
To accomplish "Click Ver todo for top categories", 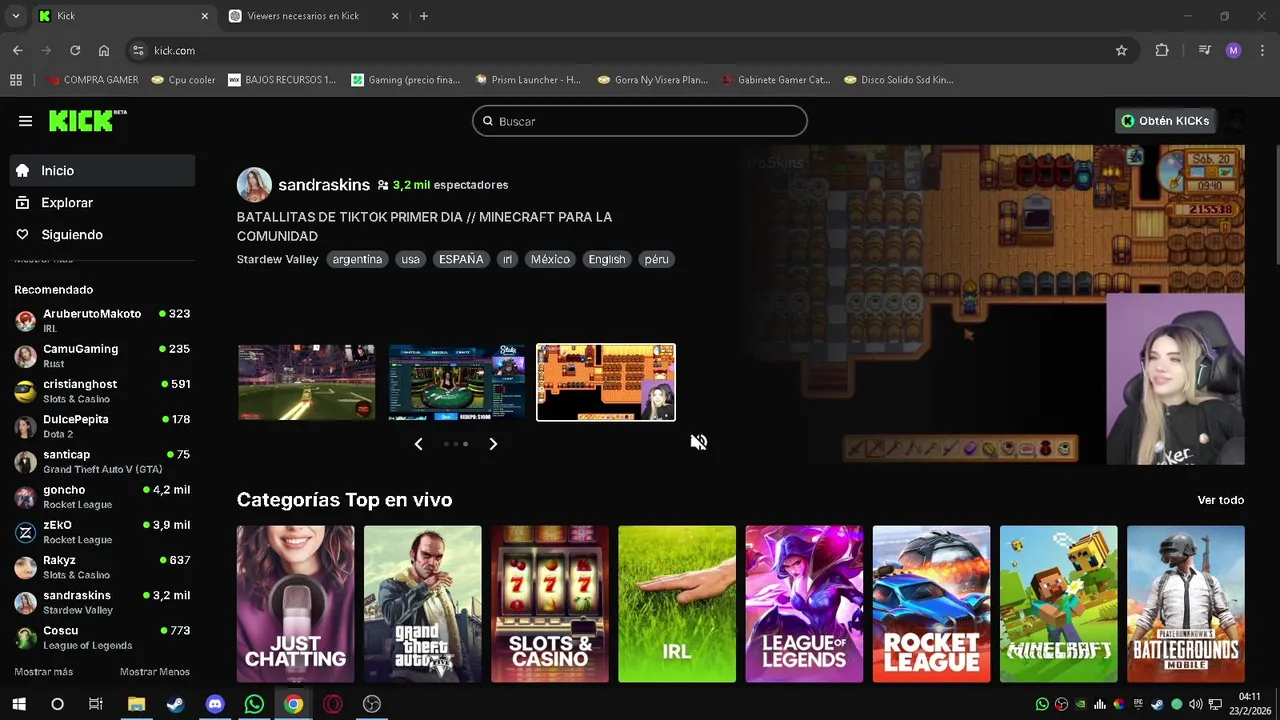I will click(1221, 500).
